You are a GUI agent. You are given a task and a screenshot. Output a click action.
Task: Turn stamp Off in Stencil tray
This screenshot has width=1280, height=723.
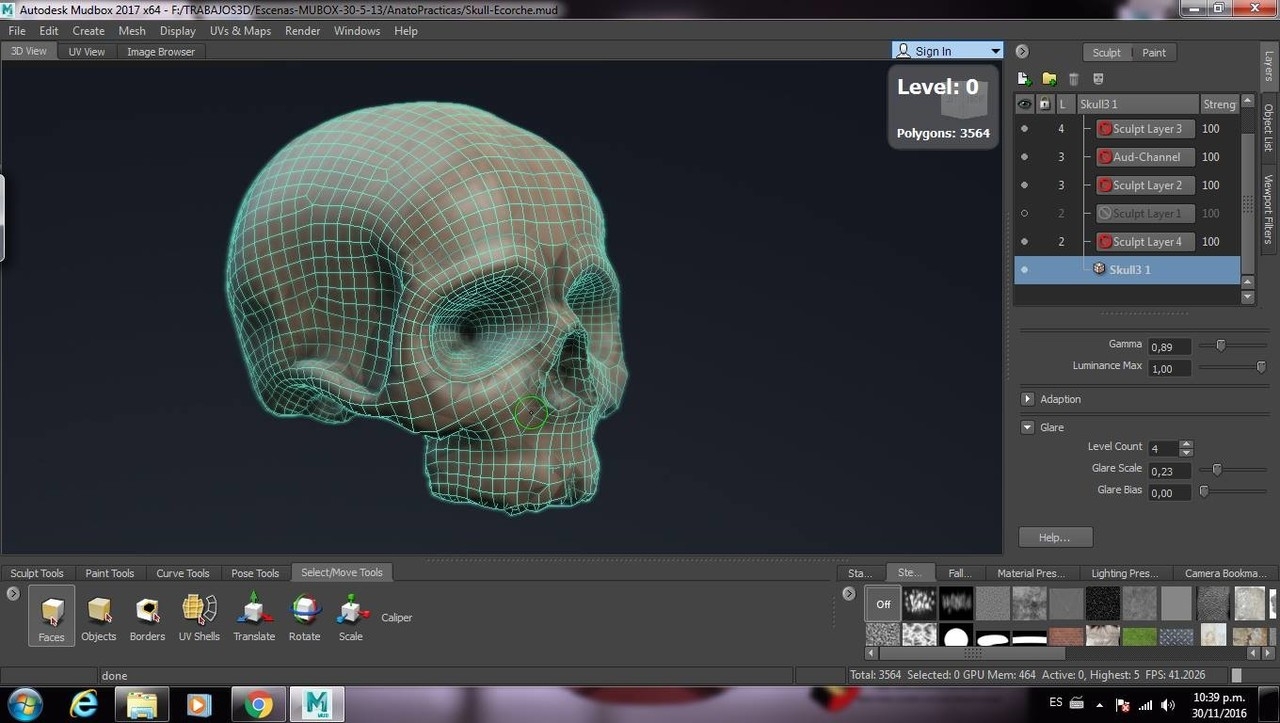point(883,603)
